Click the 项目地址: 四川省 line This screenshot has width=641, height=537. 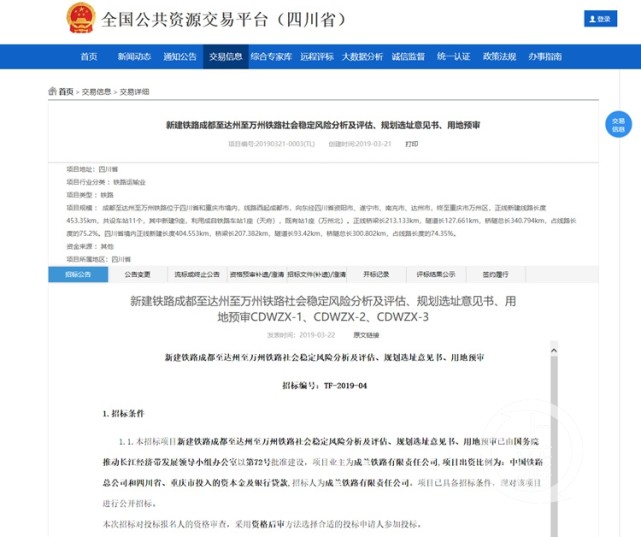click(92, 169)
